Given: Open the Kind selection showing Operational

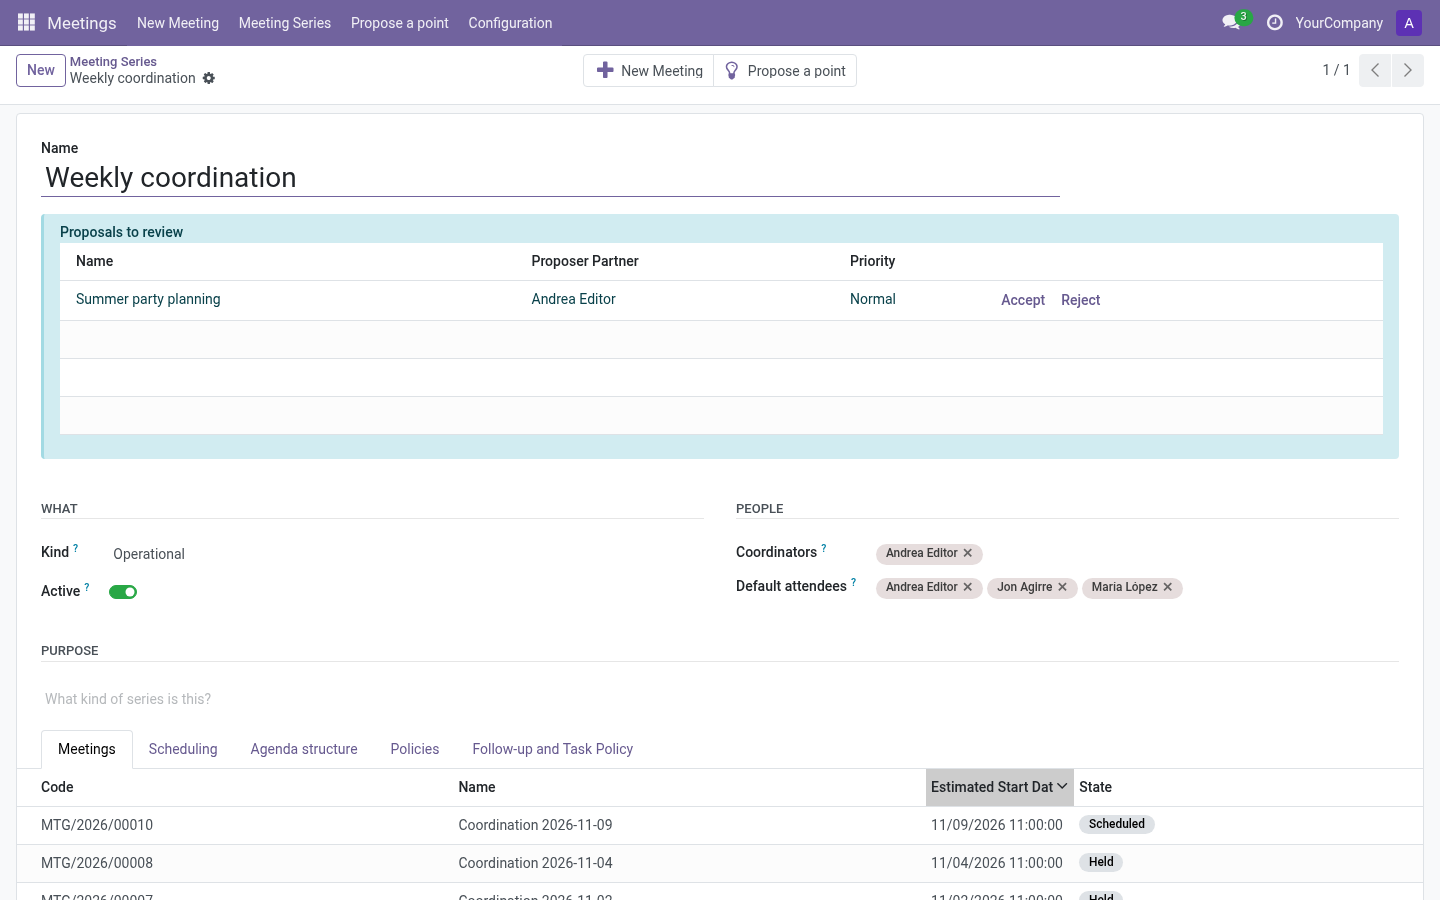Looking at the screenshot, I should pos(406,554).
